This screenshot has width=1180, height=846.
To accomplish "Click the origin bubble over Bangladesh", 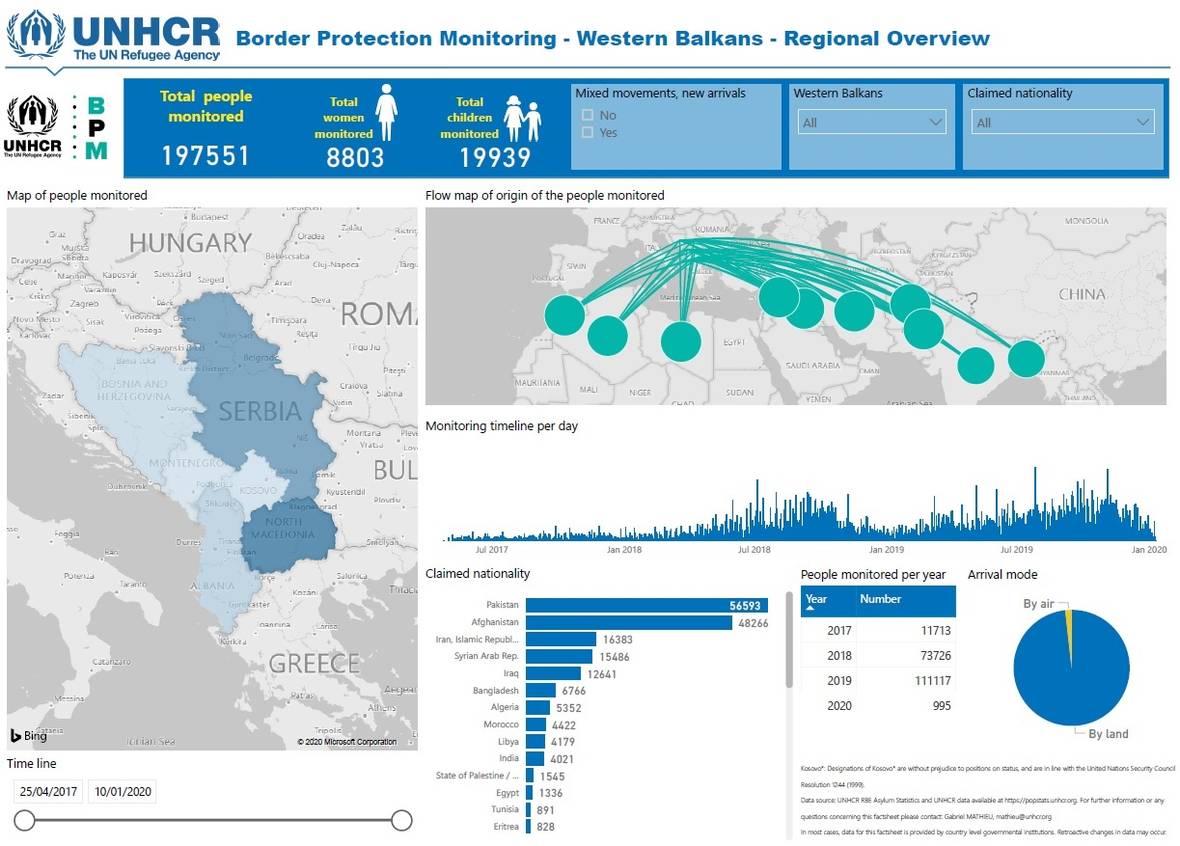I will [1025, 358].
